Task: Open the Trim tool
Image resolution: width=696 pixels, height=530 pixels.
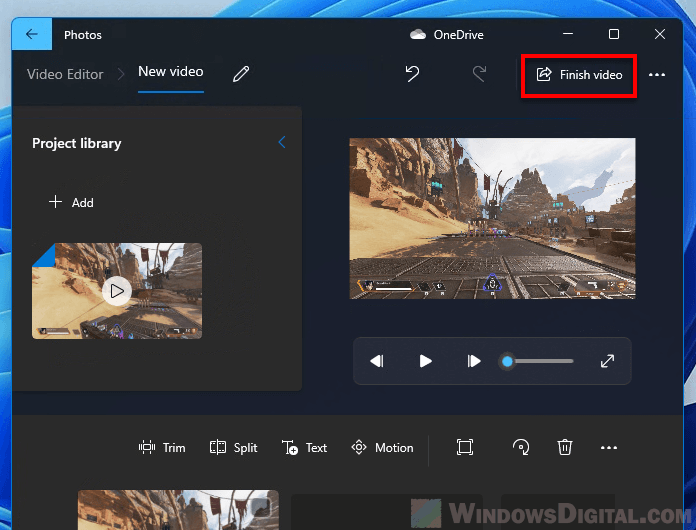Action: tap(162, 447)
